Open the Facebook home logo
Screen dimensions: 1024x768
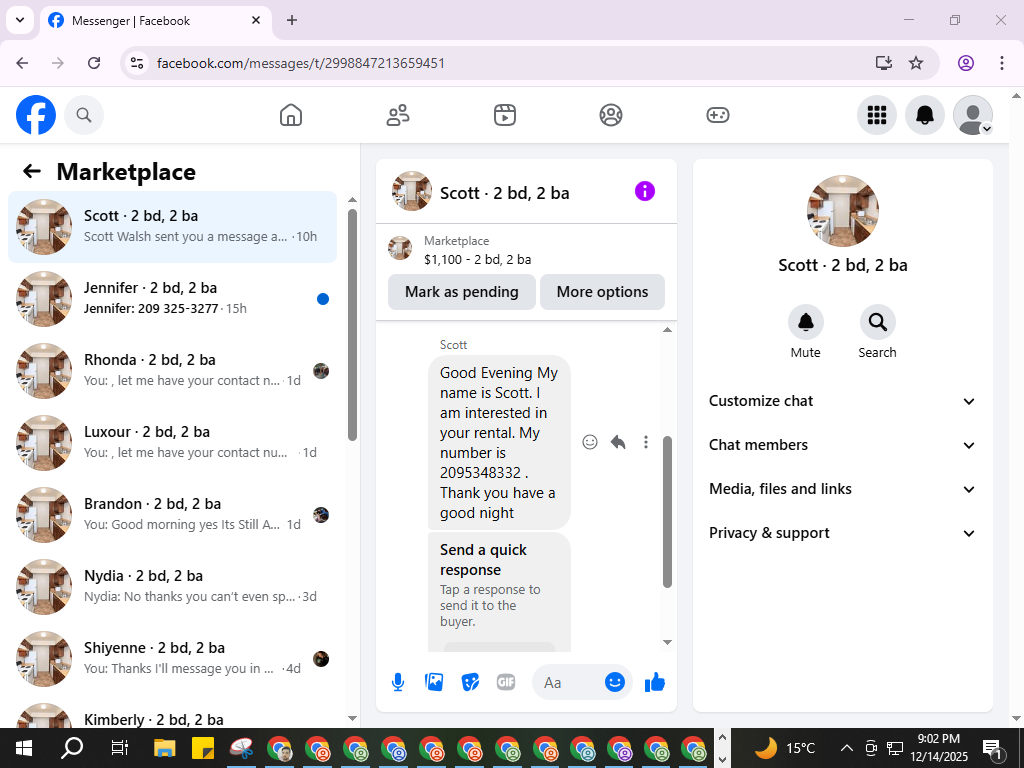(x=36, y=115)
